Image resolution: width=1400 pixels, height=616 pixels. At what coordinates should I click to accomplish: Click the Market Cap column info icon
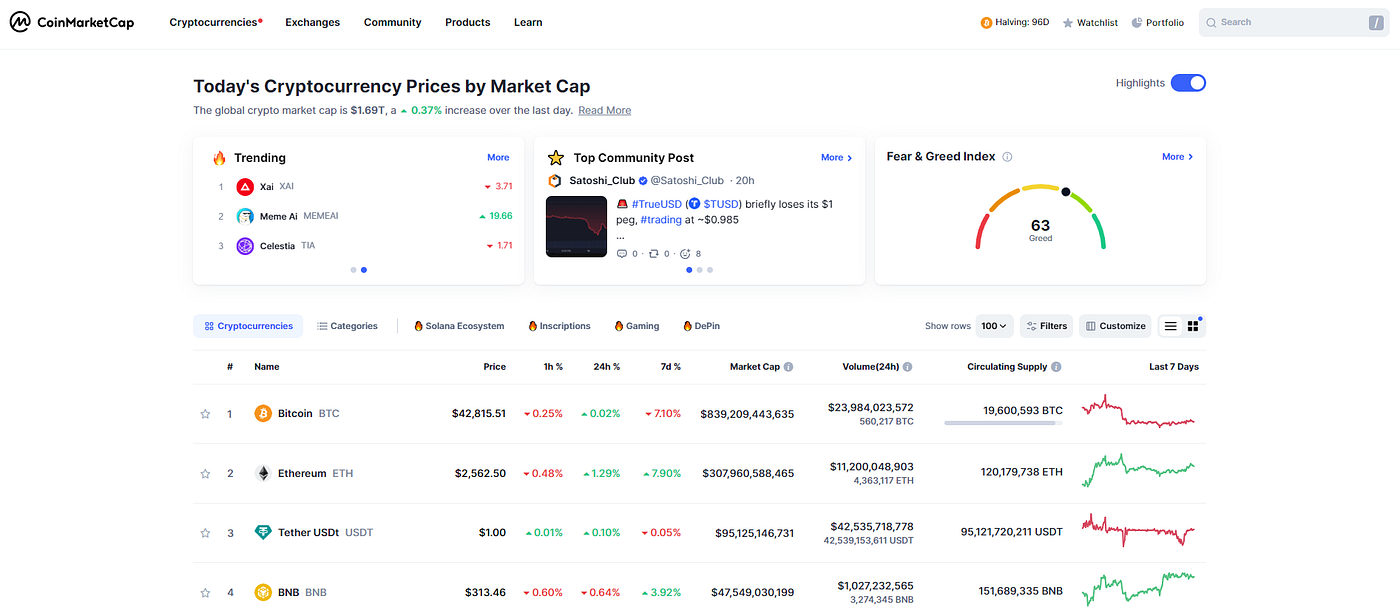click(x=788, y=367)
